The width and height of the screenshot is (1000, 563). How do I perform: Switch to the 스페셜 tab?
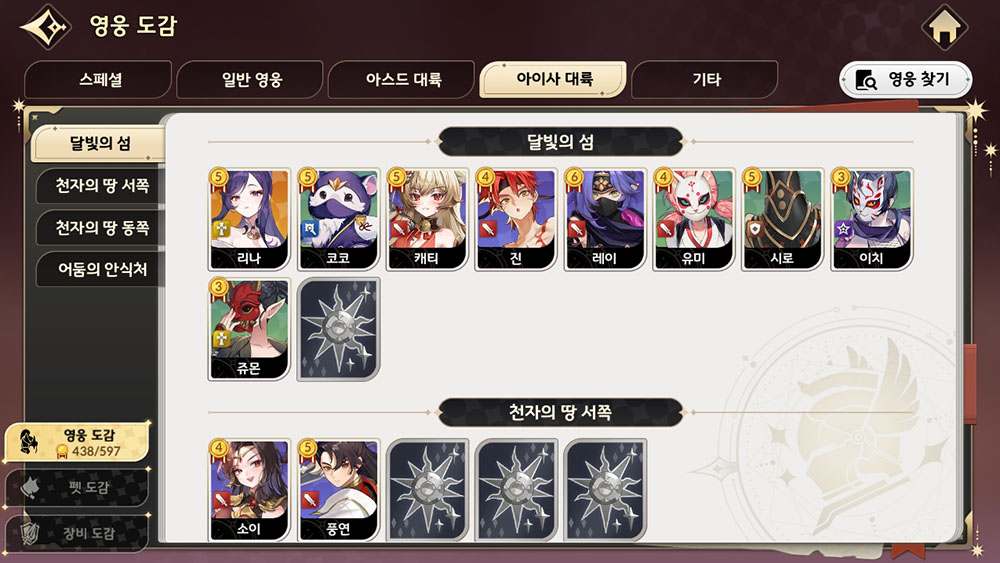tap(98, 80)
